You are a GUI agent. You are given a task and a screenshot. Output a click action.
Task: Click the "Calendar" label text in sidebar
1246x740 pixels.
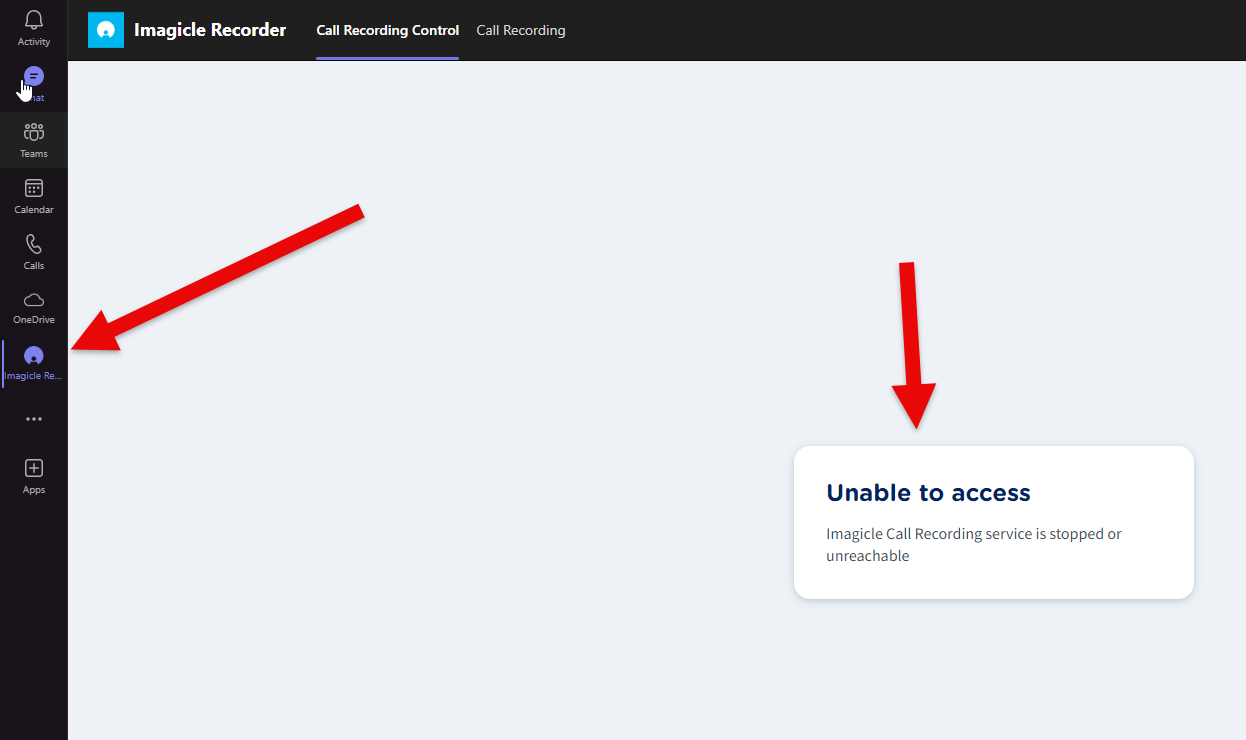click(x=34, y=210)
